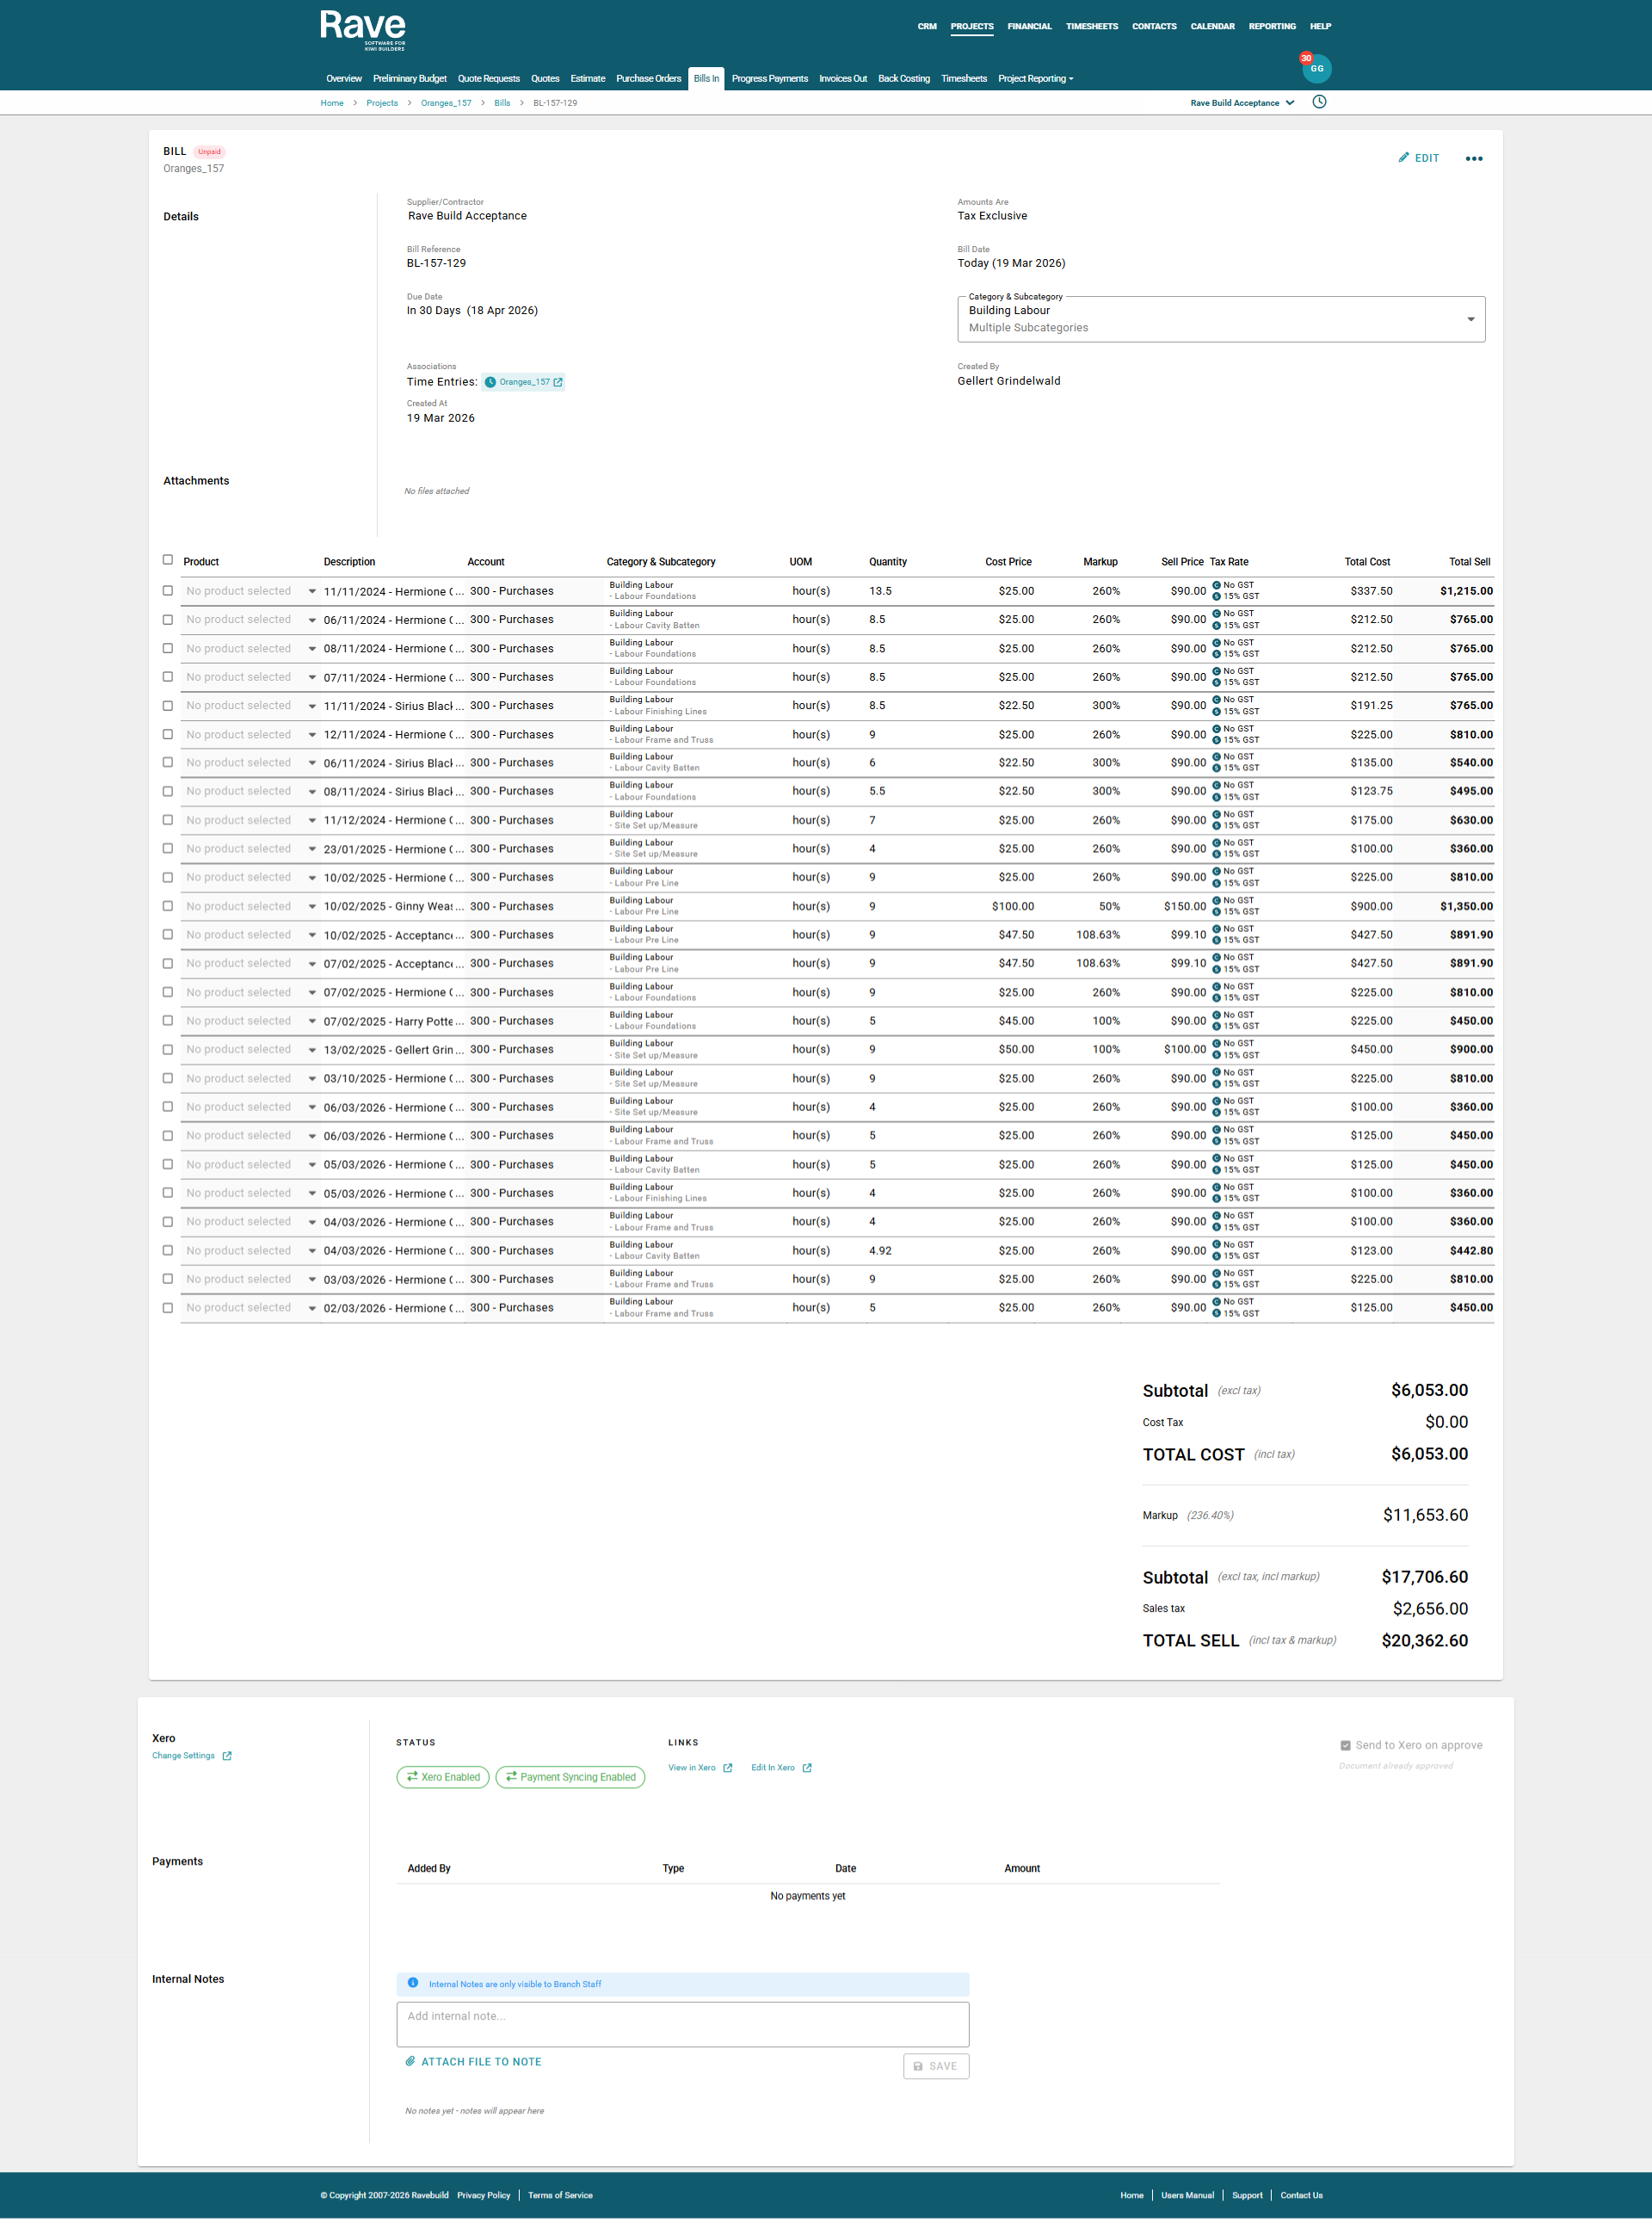
Task: Open the Rave Build Acceptance branch dropdown
Action: 1242,103
